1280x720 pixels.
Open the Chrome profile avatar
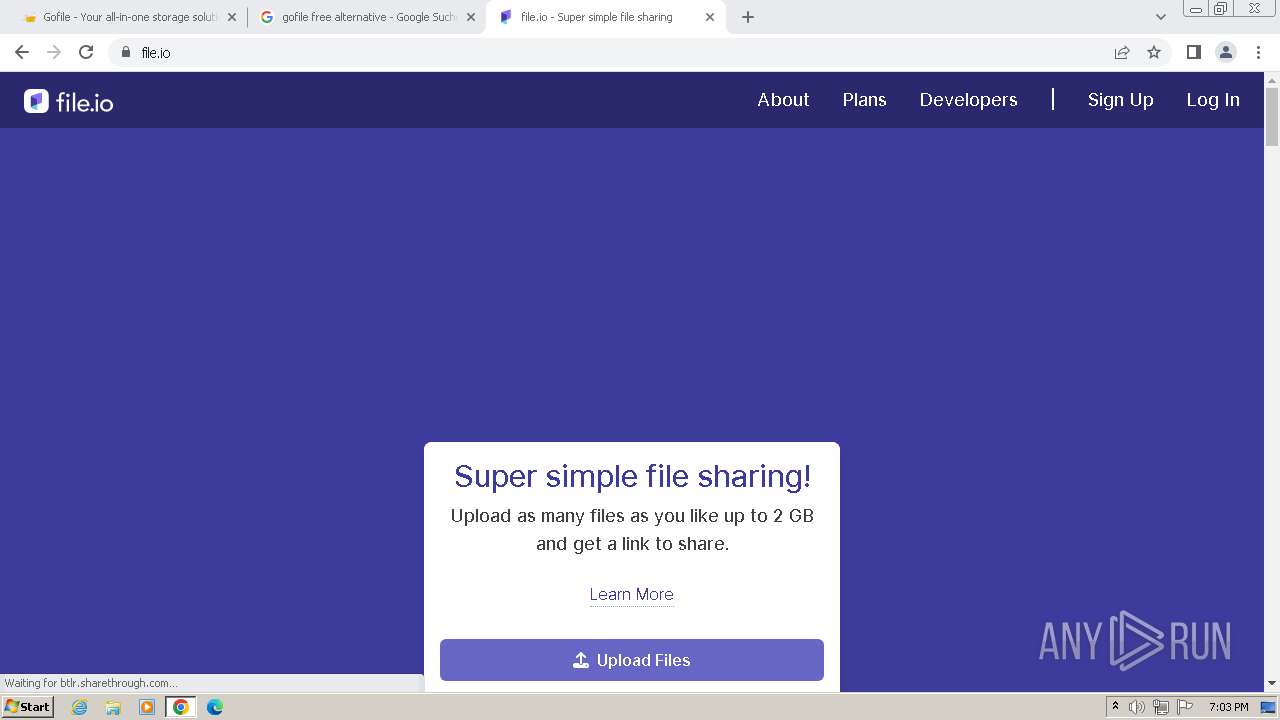coord(1226,52)
